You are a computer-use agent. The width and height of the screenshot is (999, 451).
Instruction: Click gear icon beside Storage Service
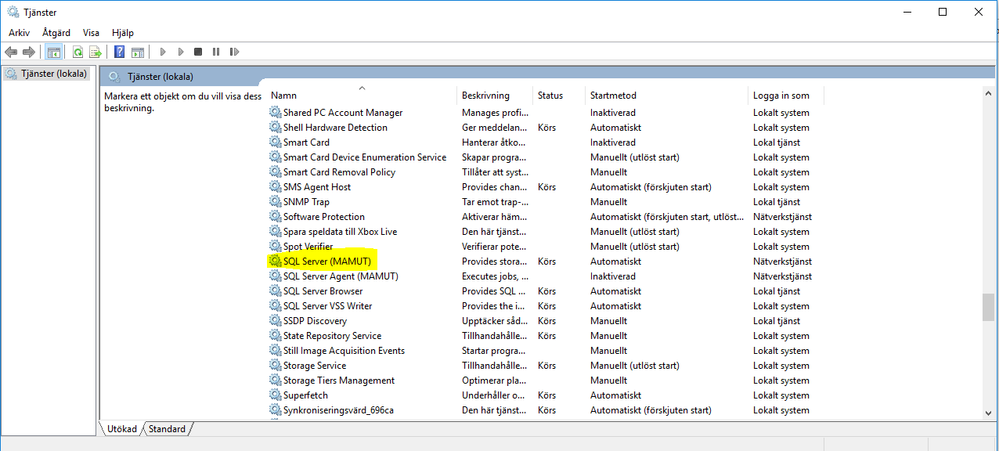point(275,366)
